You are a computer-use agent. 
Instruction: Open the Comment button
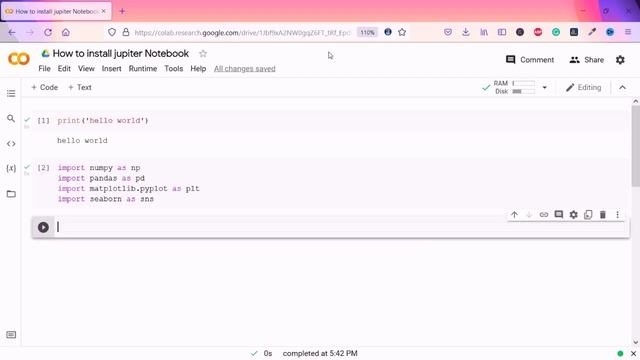[x=530, y=60]
